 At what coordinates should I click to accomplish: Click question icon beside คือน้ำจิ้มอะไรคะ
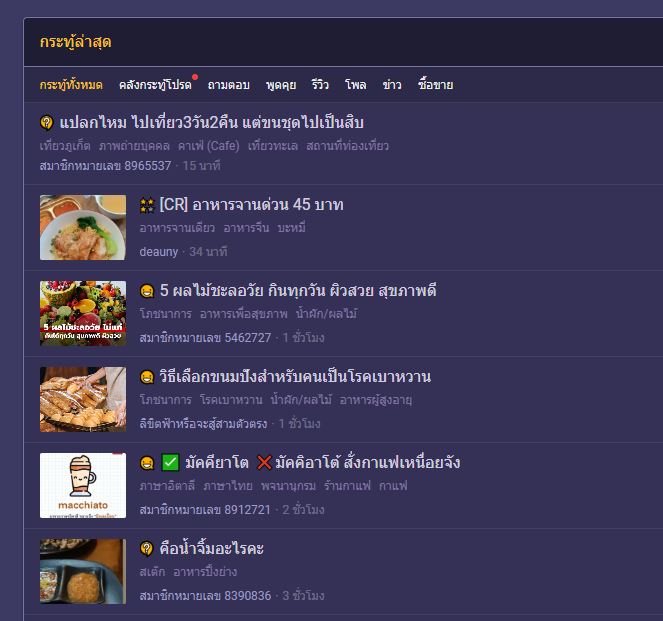(x=147, y=549)
